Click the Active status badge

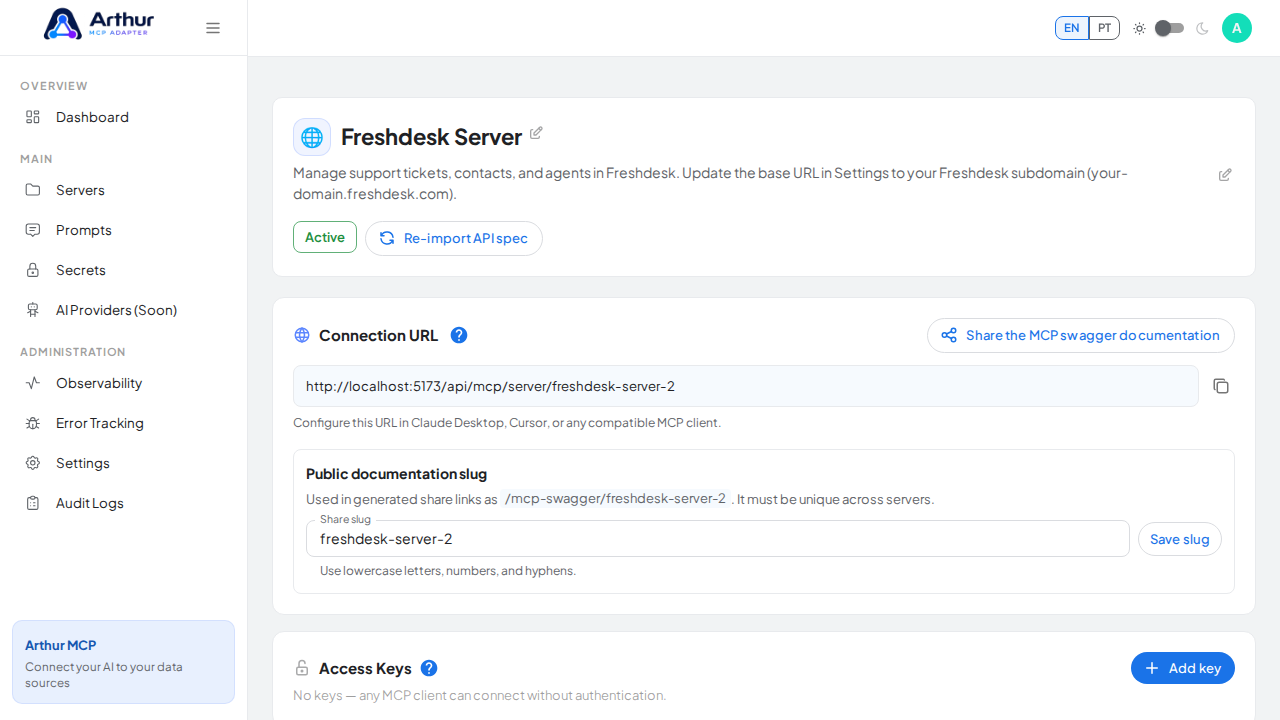325,237
